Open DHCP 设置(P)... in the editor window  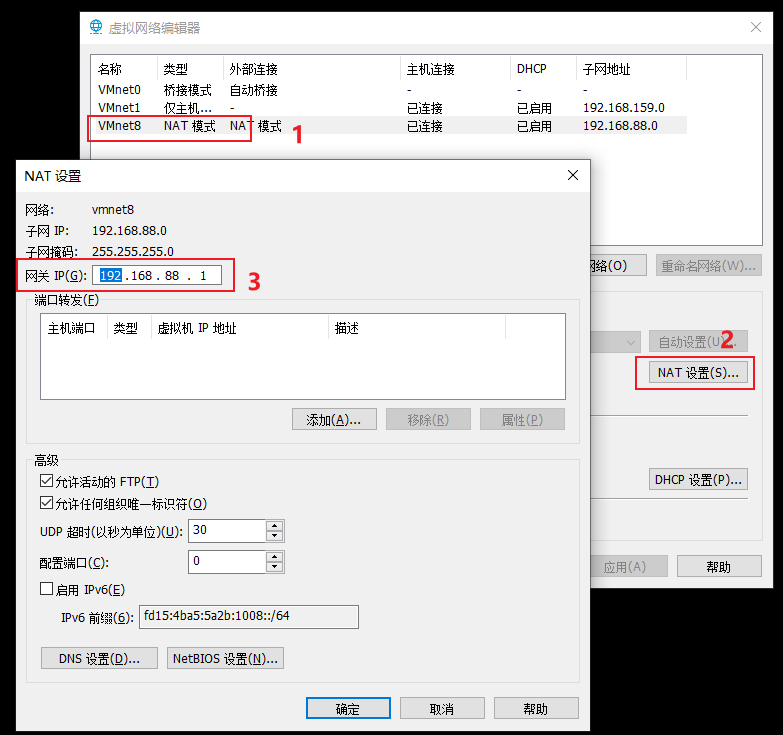[x=698, y=479]
